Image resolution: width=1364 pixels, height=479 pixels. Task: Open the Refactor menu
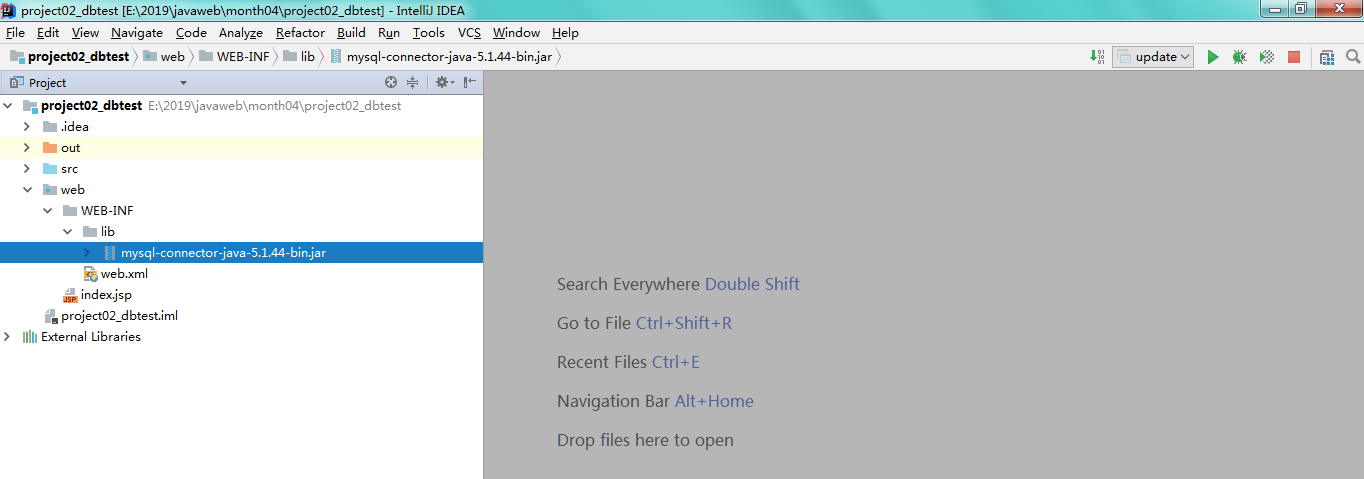click(300, 33)
